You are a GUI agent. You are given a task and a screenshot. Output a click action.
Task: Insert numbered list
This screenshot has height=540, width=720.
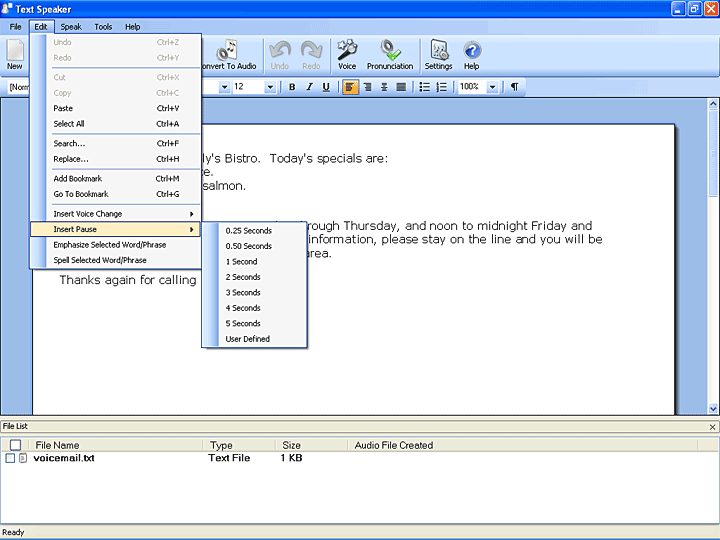[442, 87]
